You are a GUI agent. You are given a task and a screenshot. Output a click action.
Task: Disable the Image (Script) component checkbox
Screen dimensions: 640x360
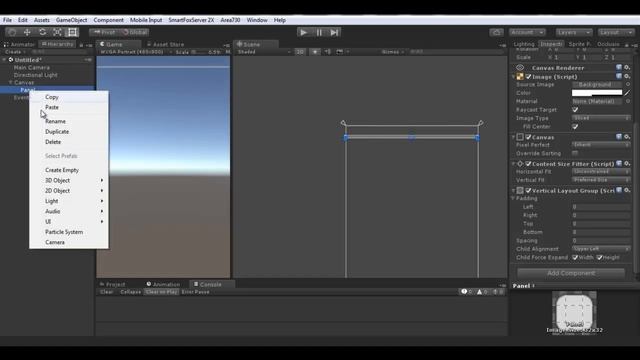click(528, 77)
